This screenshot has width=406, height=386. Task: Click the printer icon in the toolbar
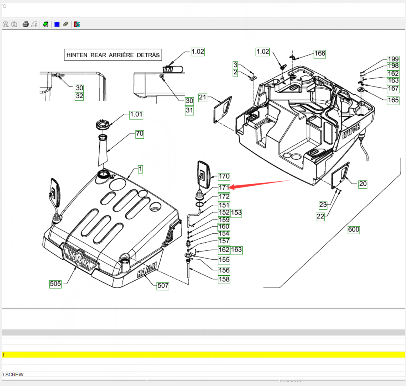point(26,24)
